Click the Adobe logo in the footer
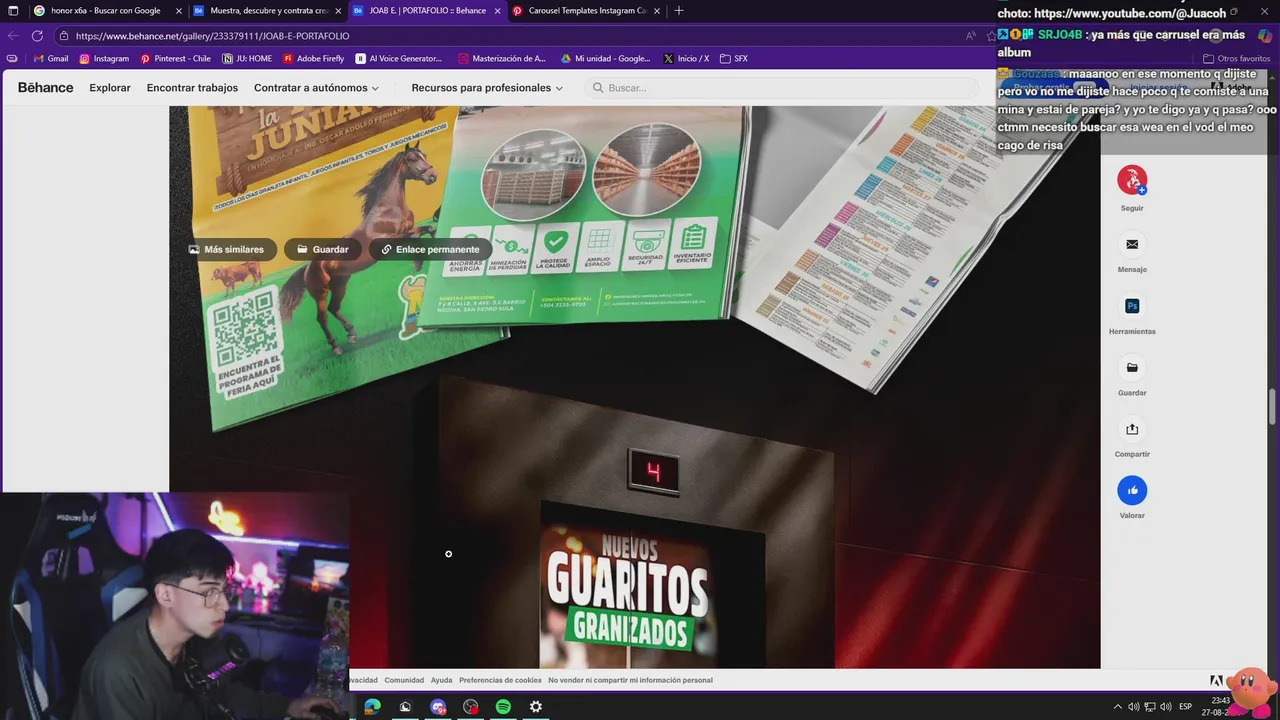Screen dimensions: 1280x720 tap(1216, 681)
